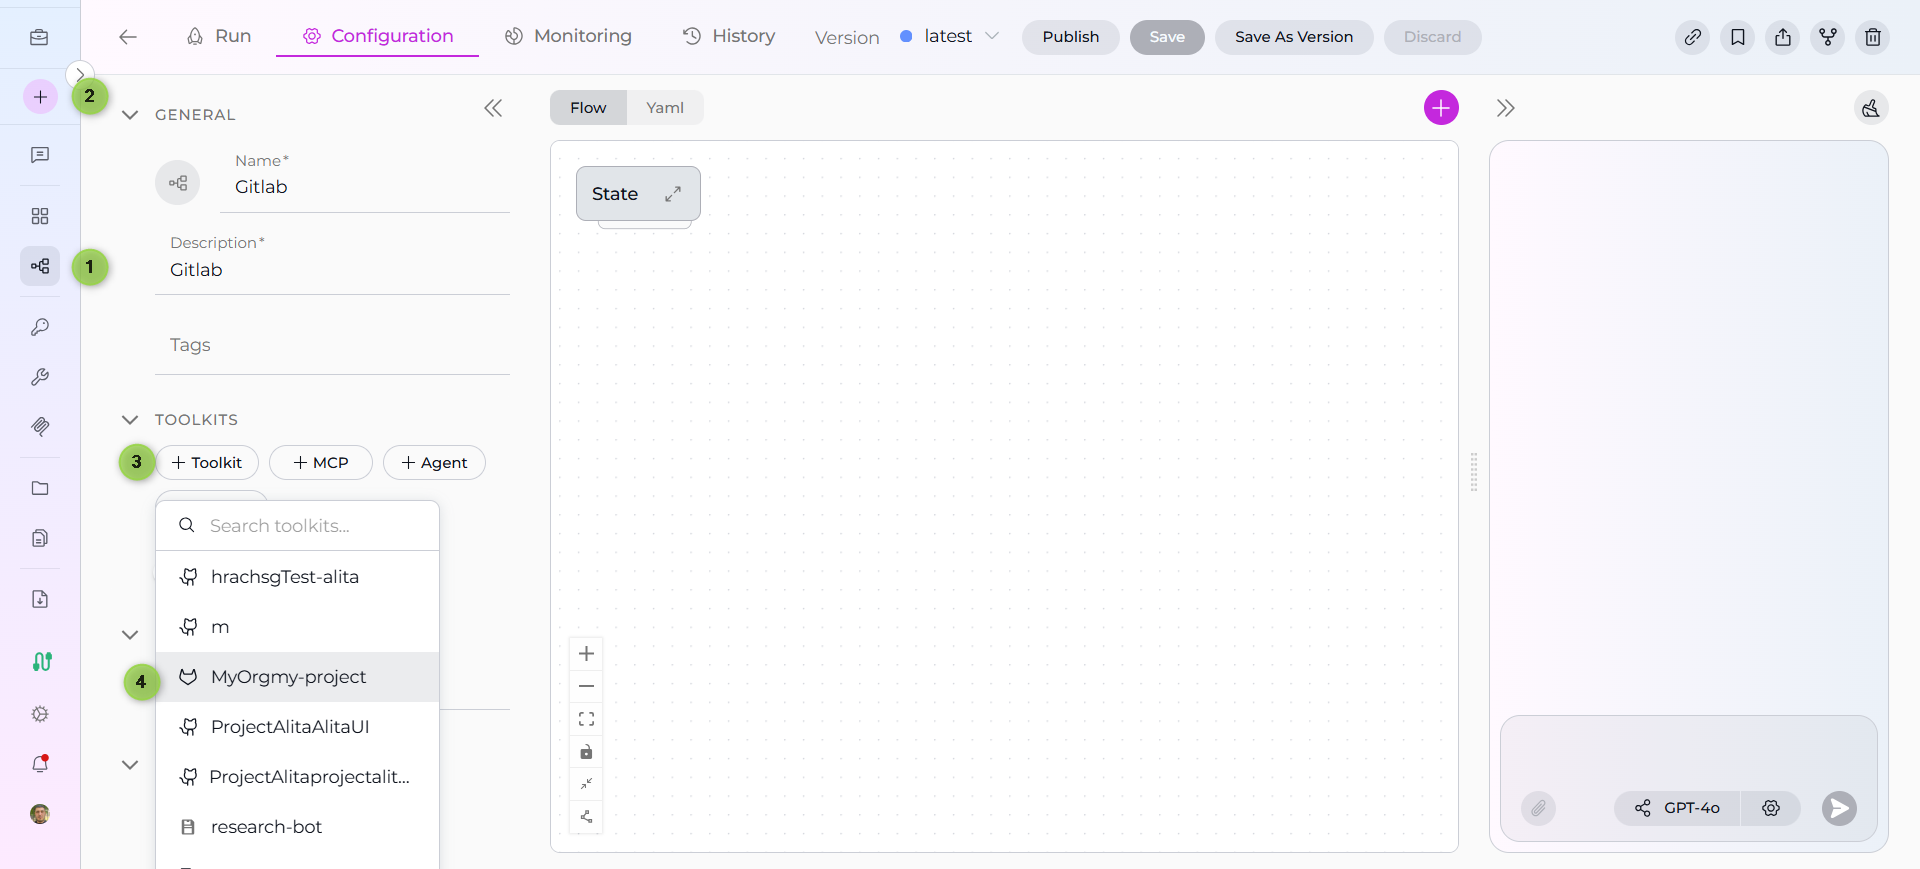Click the Publish button
The height and width of the screenshot is (869, 1920).
pos(1070,37)
